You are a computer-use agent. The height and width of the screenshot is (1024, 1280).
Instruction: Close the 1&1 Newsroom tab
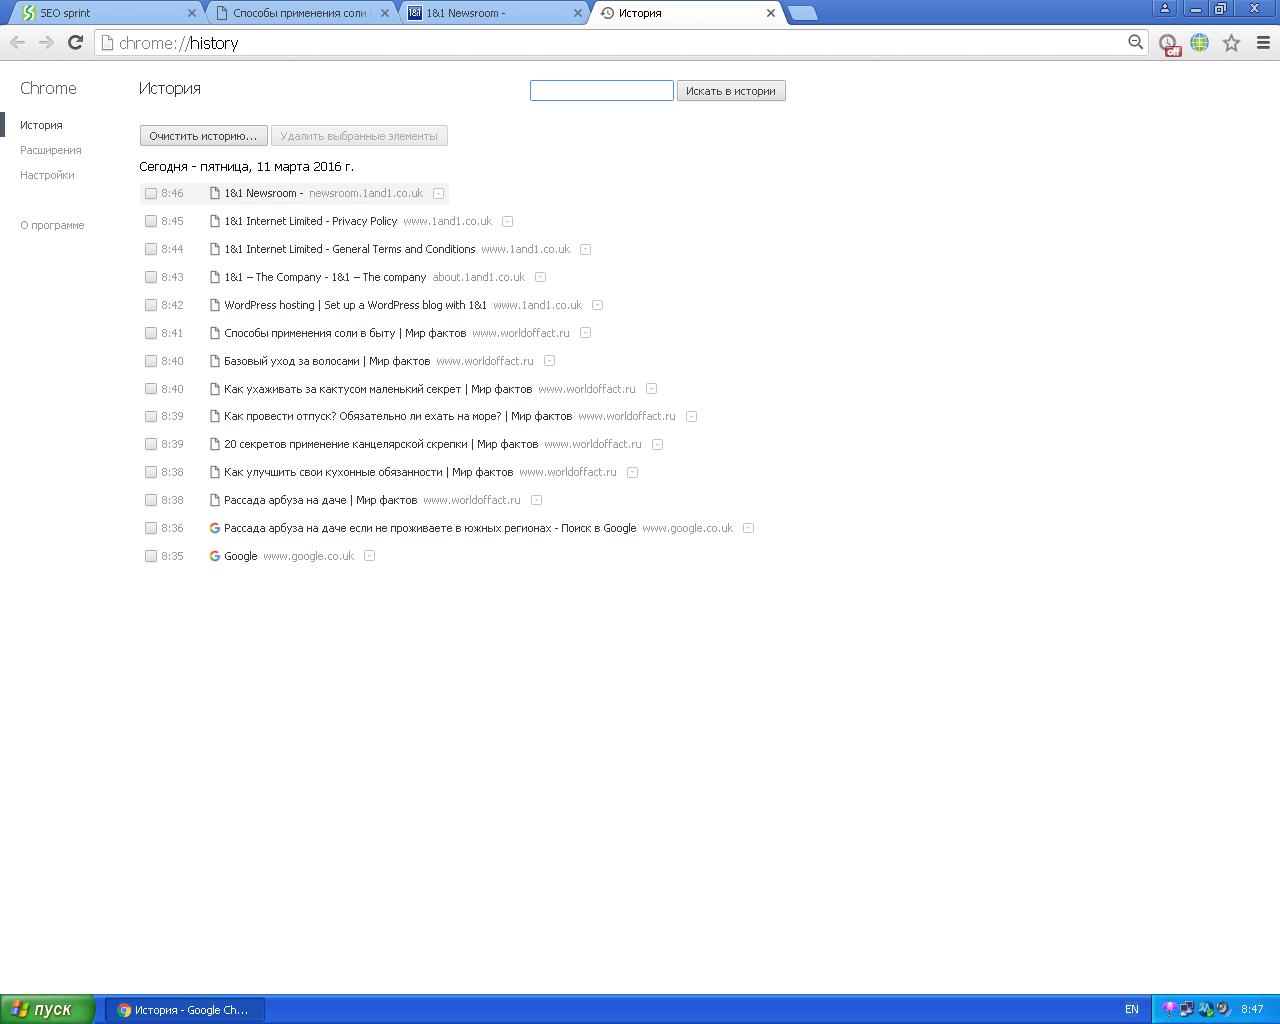[577, 13]
